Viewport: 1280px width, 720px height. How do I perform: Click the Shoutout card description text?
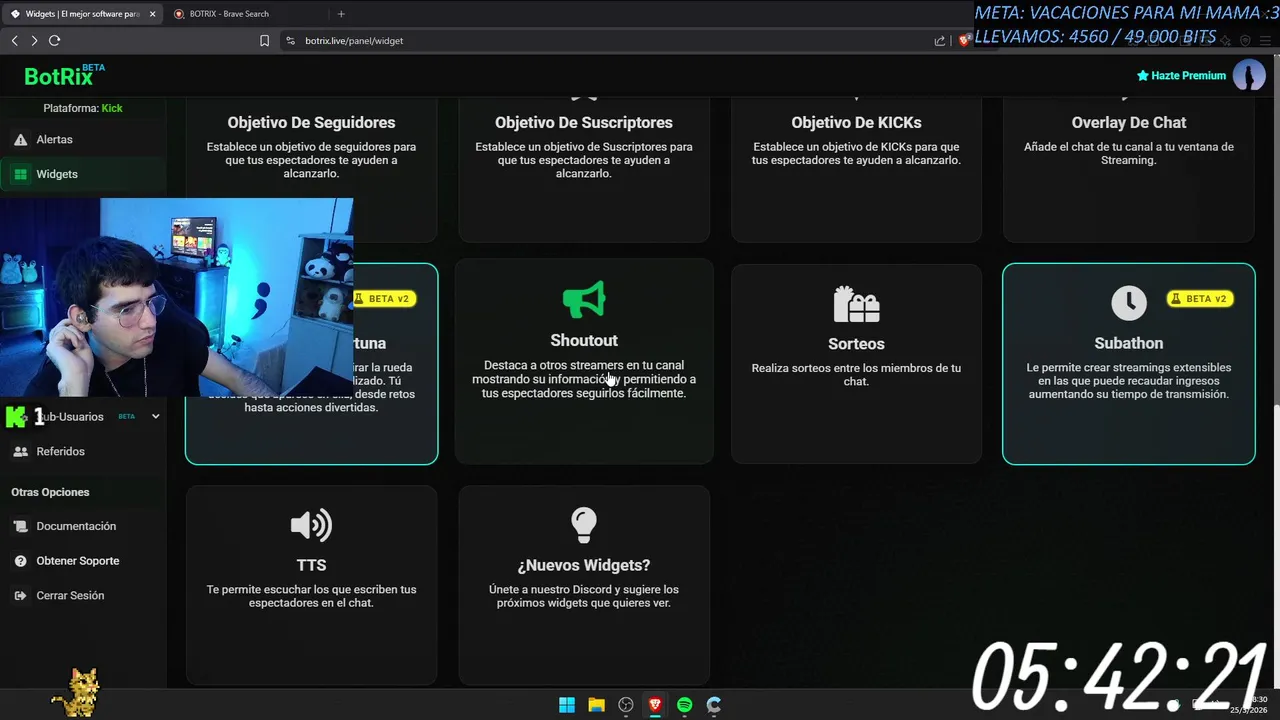click(584, 379)
